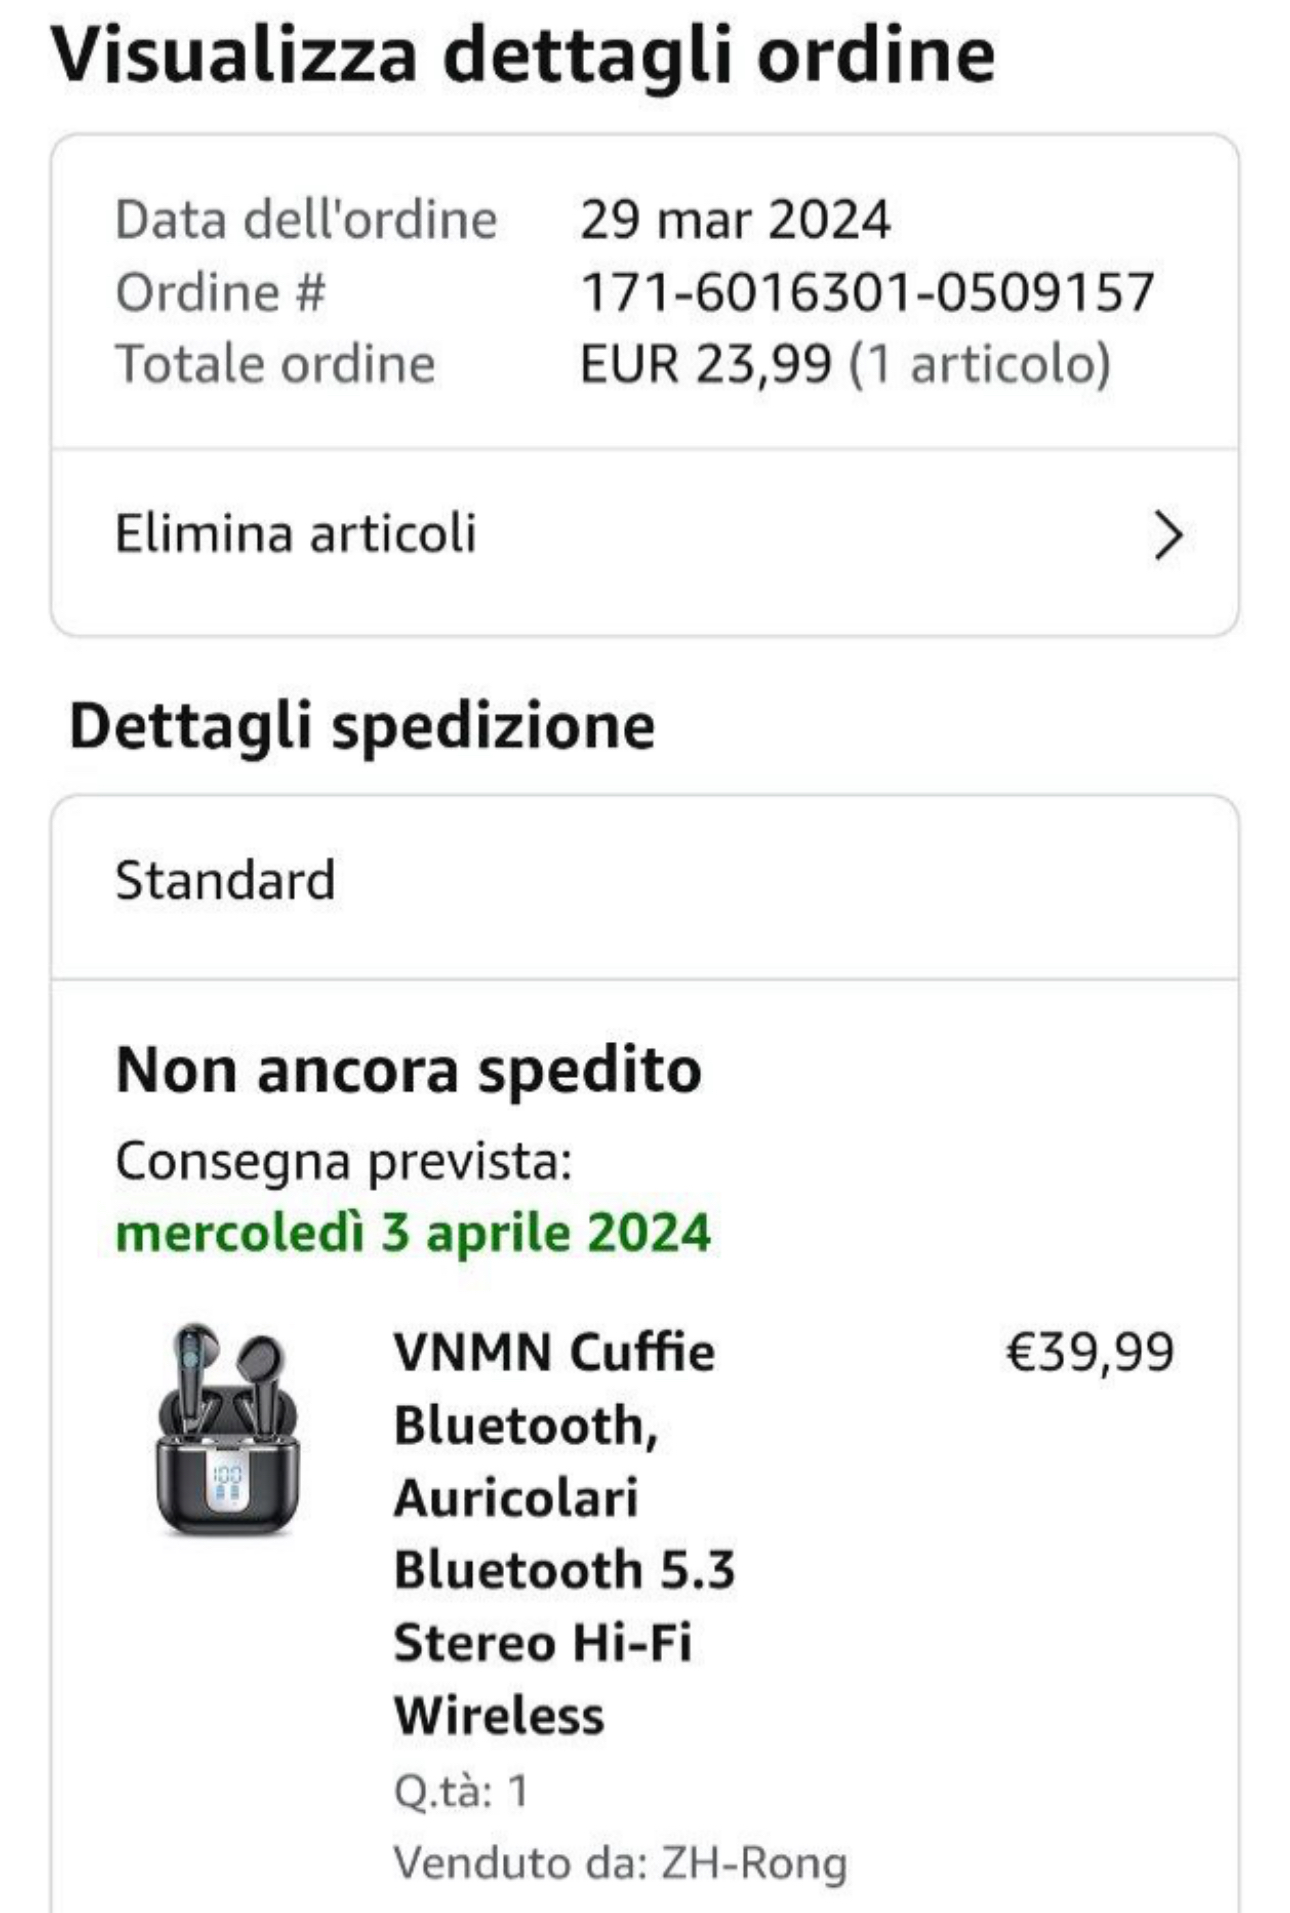Click the Ordine # label
Image resolution: width=1290 pixels, height=1913 pixels.
click(221, 293)
